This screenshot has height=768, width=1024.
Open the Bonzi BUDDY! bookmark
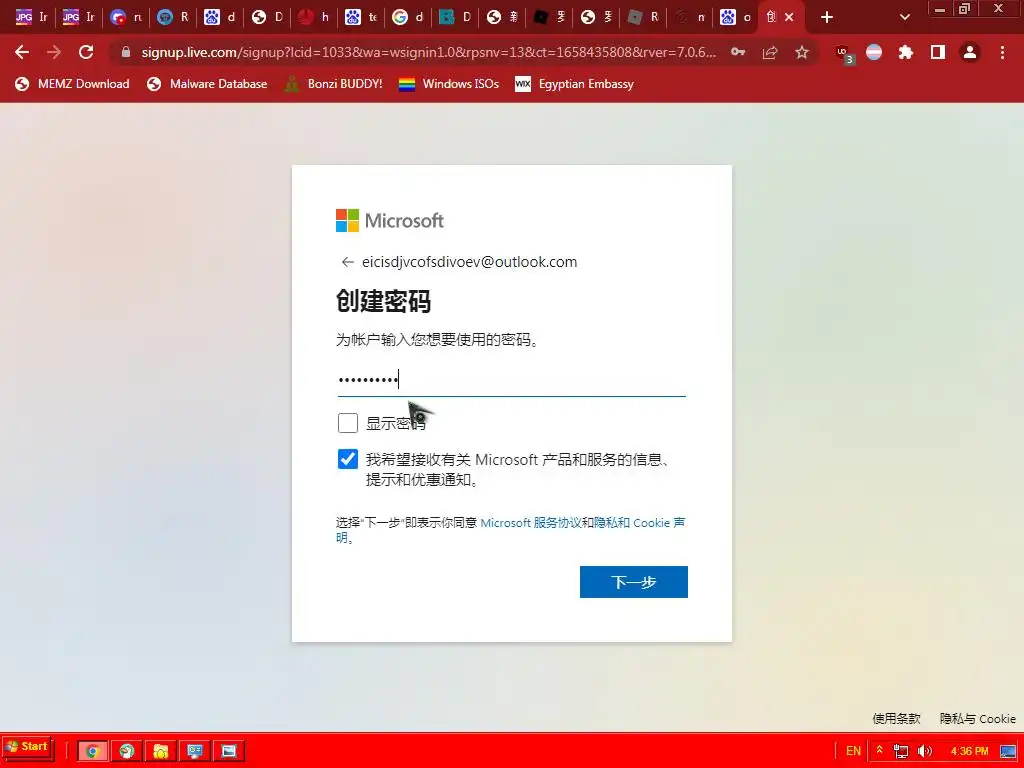coord(334,84)
